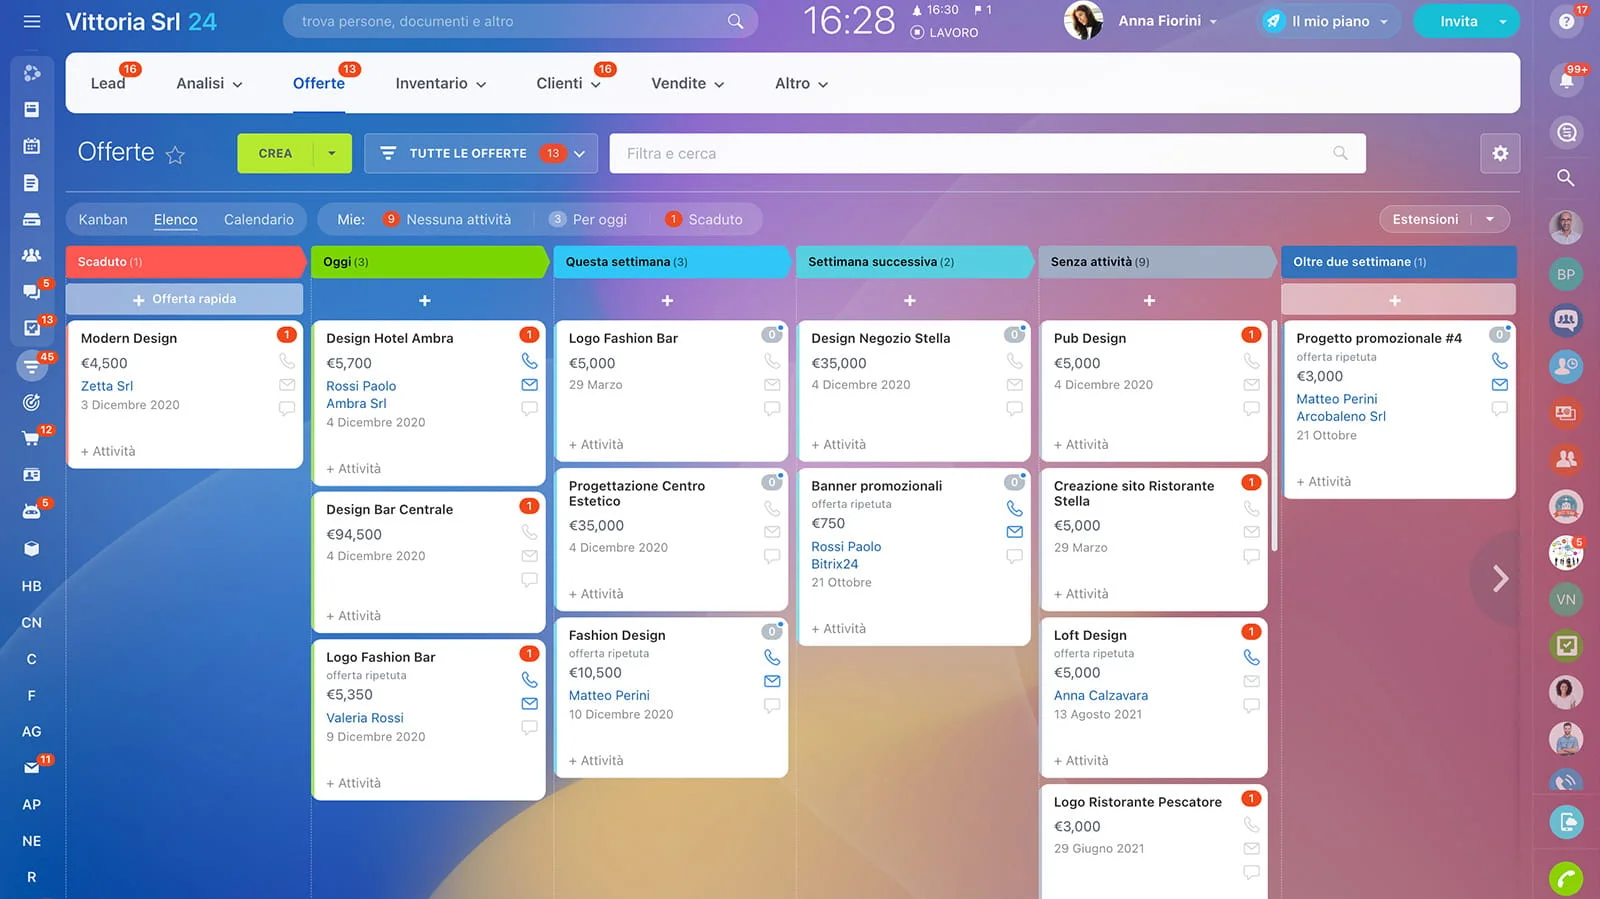This screenshot has width=1600, height=899.
Task: Expand the Estensioni dropdown arrow
Action: click(1490, 219)
